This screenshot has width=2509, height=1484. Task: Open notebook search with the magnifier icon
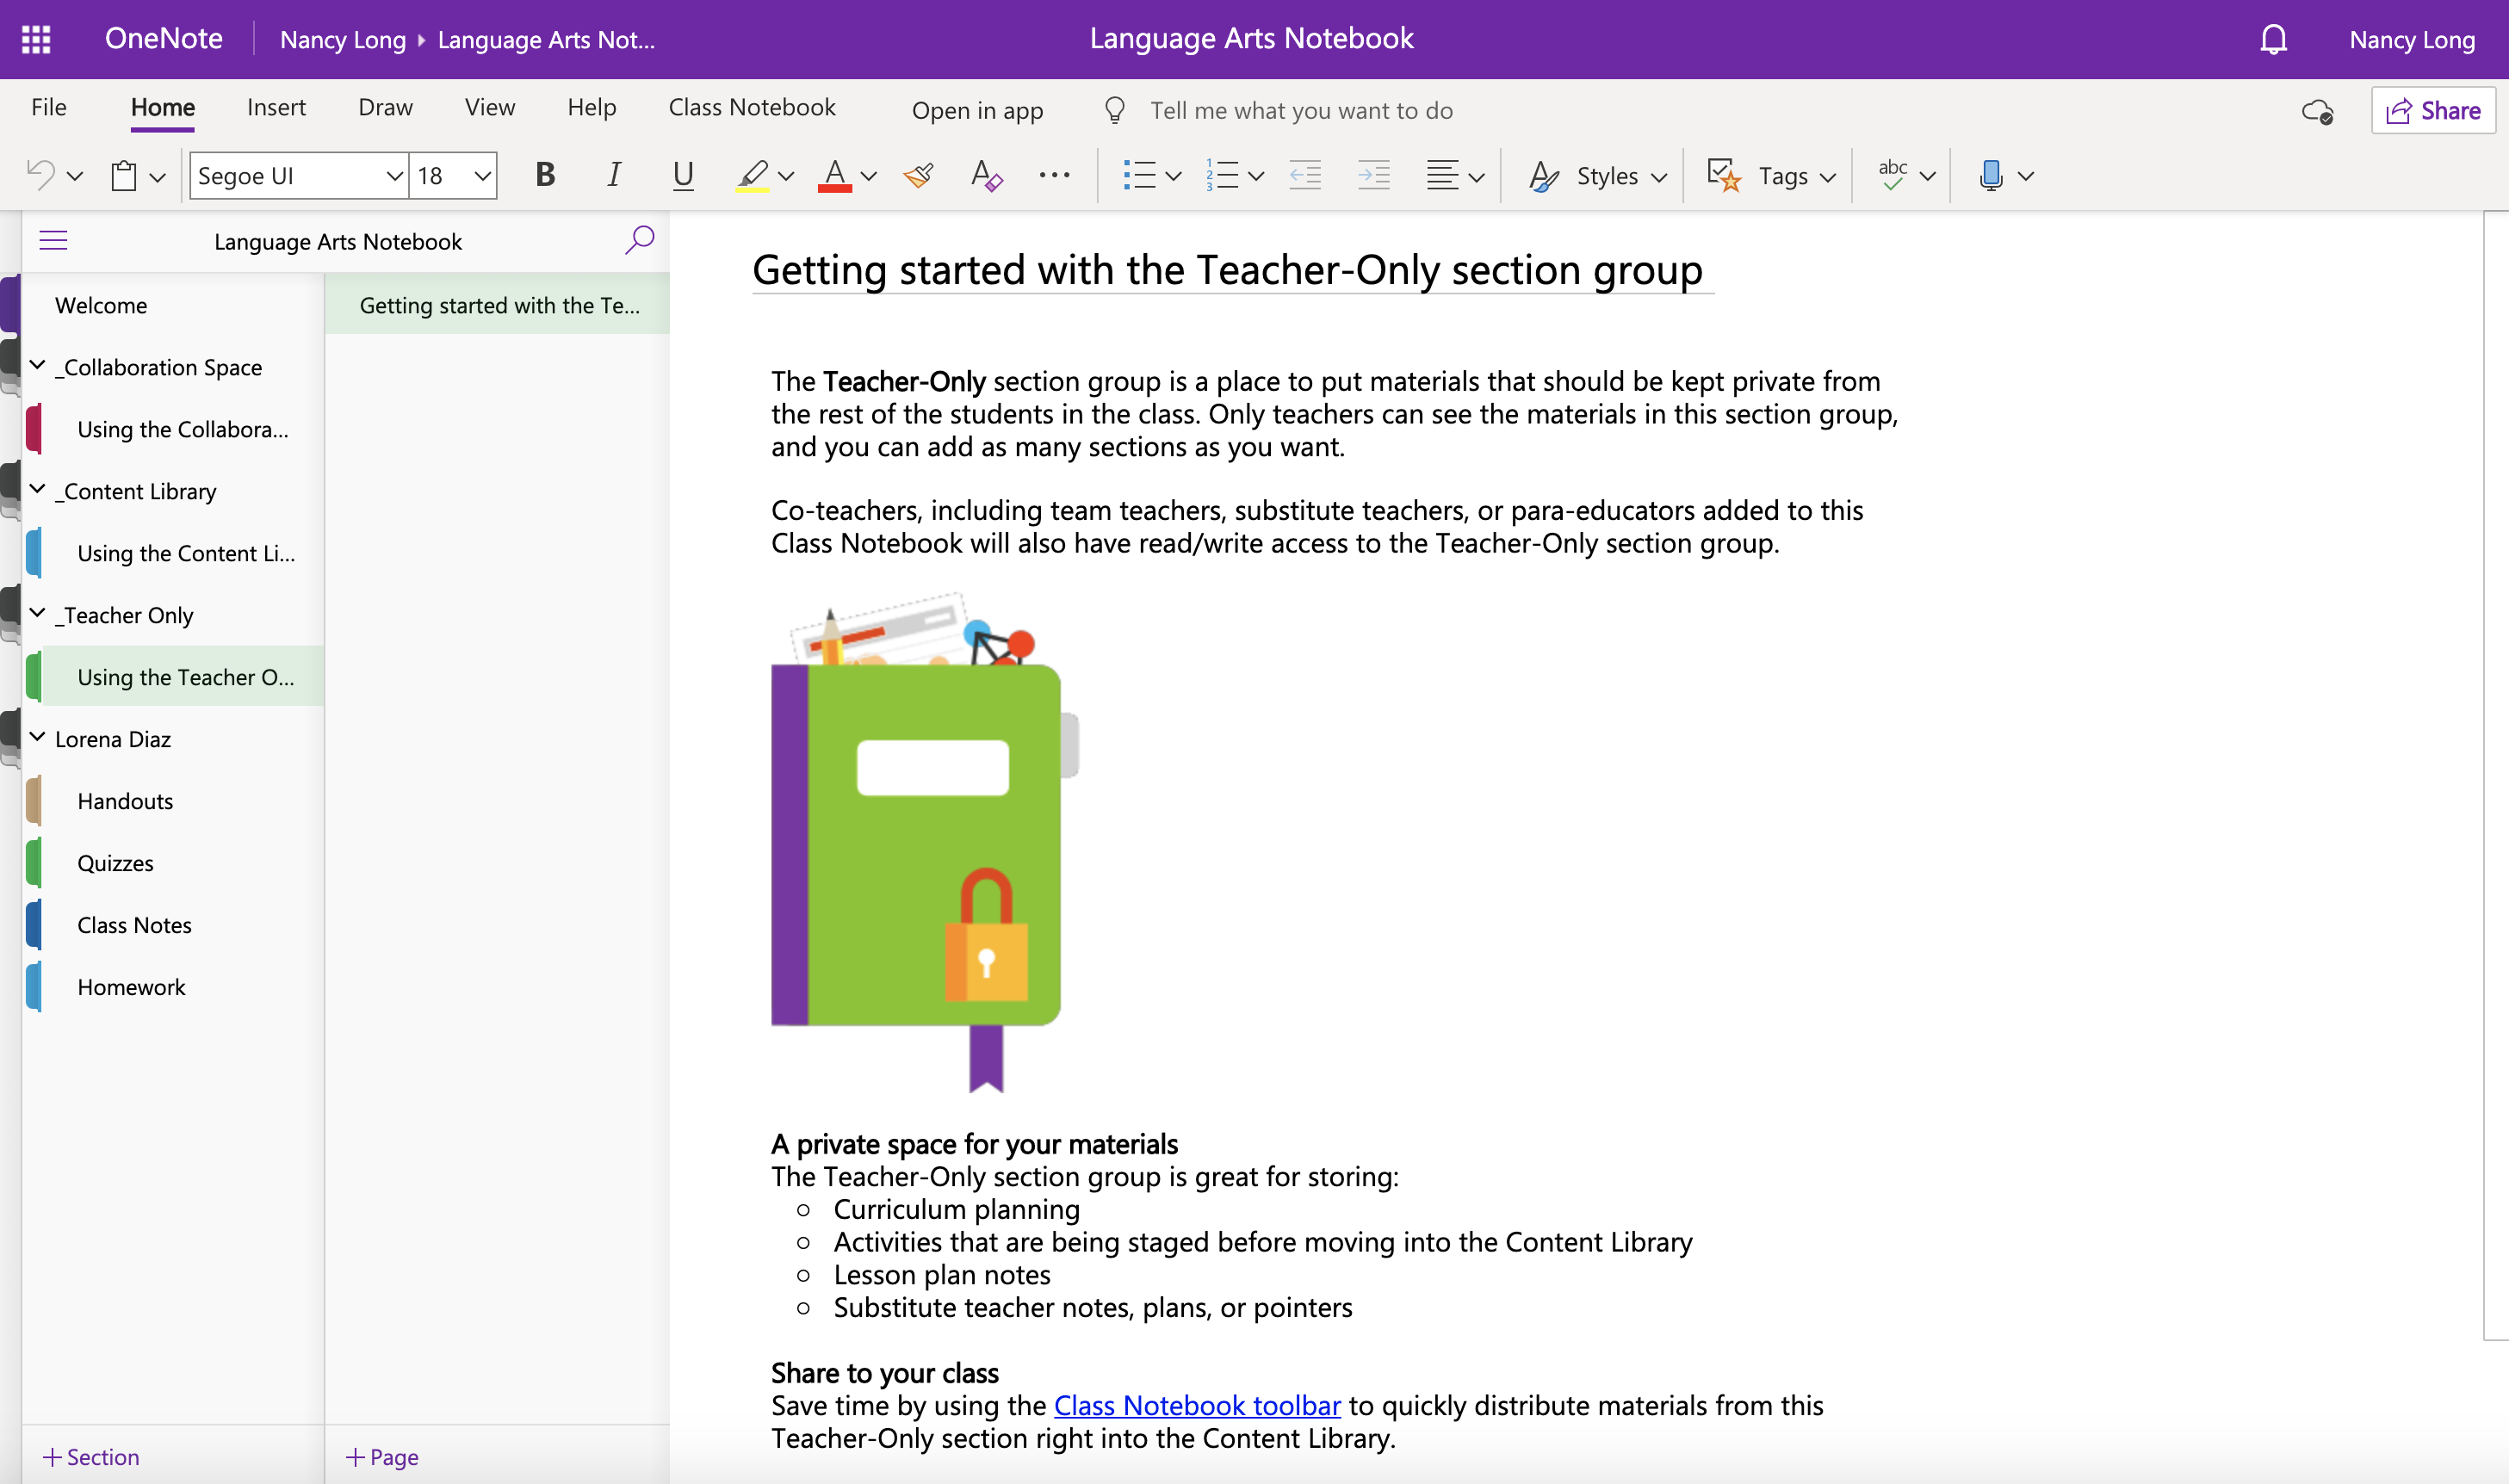click(639, 240)
